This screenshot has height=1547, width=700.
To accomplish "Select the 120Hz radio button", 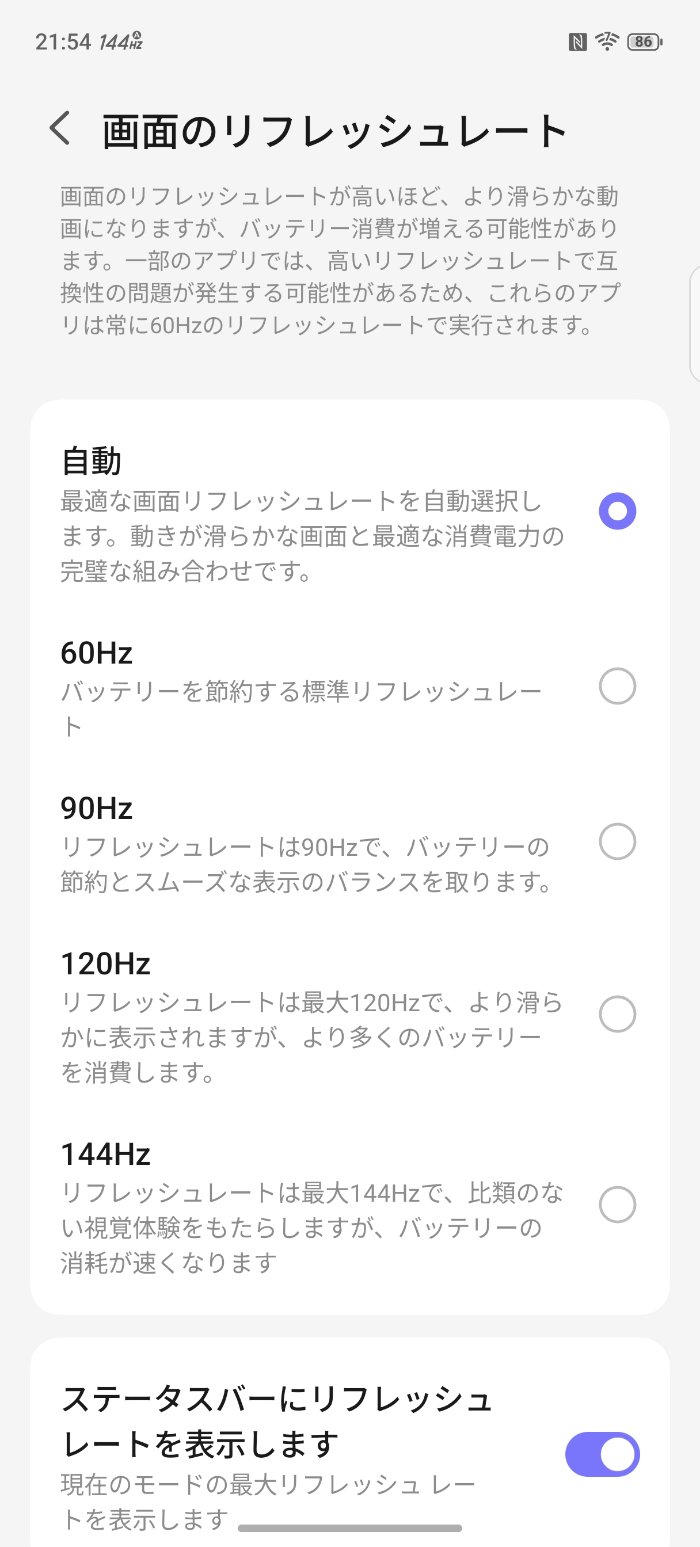I will pos(617,1014).
